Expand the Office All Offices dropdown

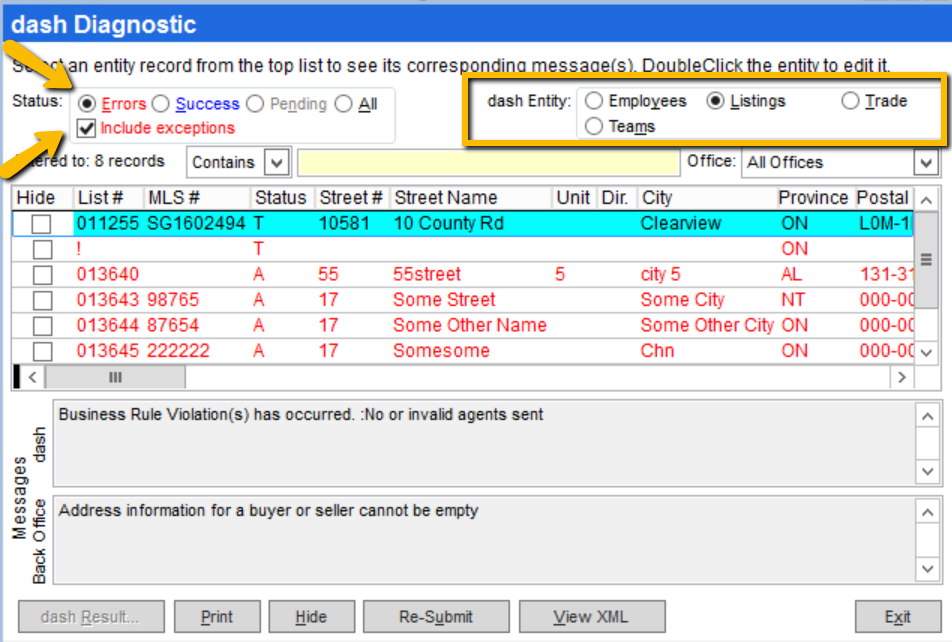924,162
